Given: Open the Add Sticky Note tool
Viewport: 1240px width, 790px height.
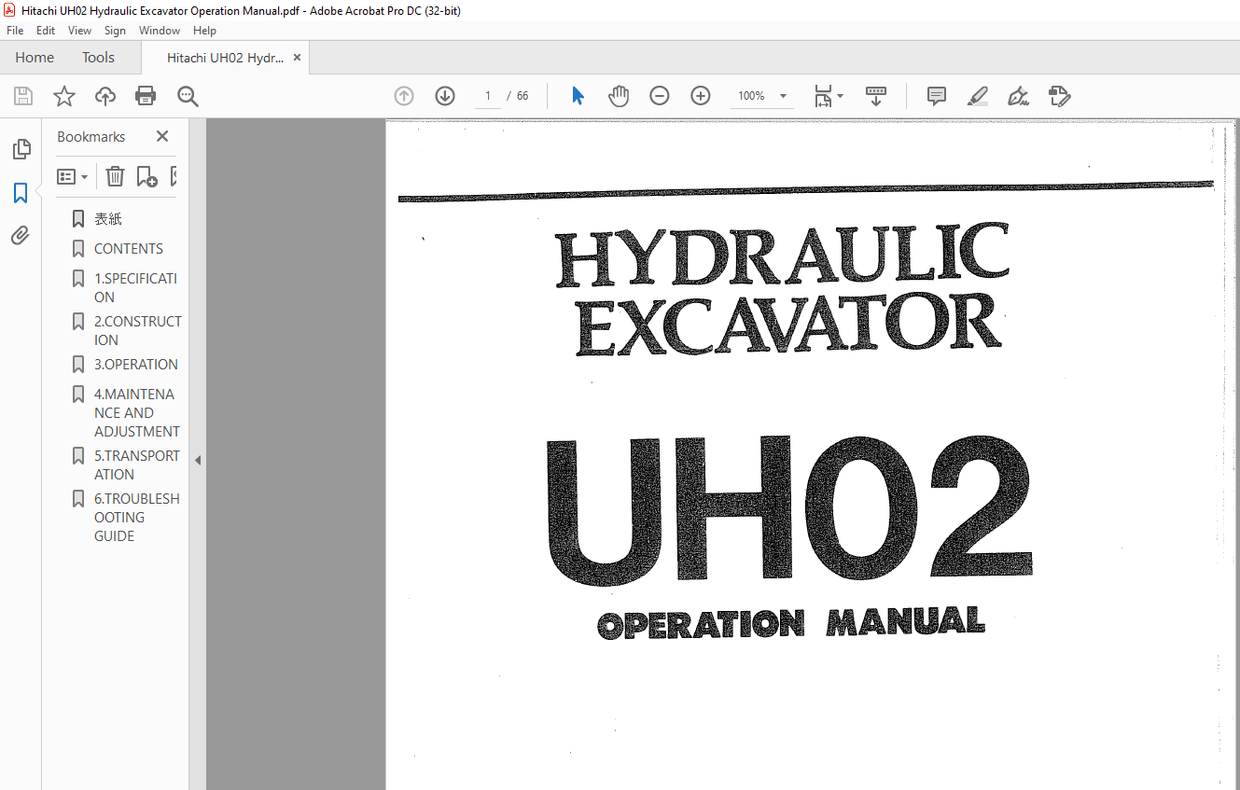Looking at the screenshot, I should [x=935, y=95].
